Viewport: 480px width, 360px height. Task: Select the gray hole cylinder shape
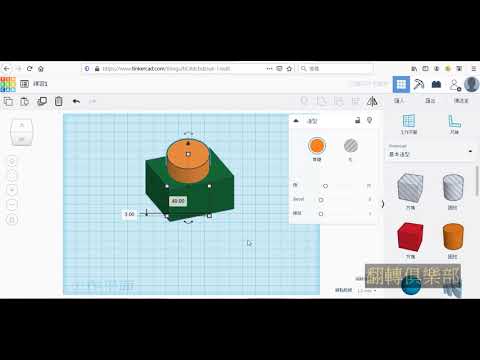point(453,188)
